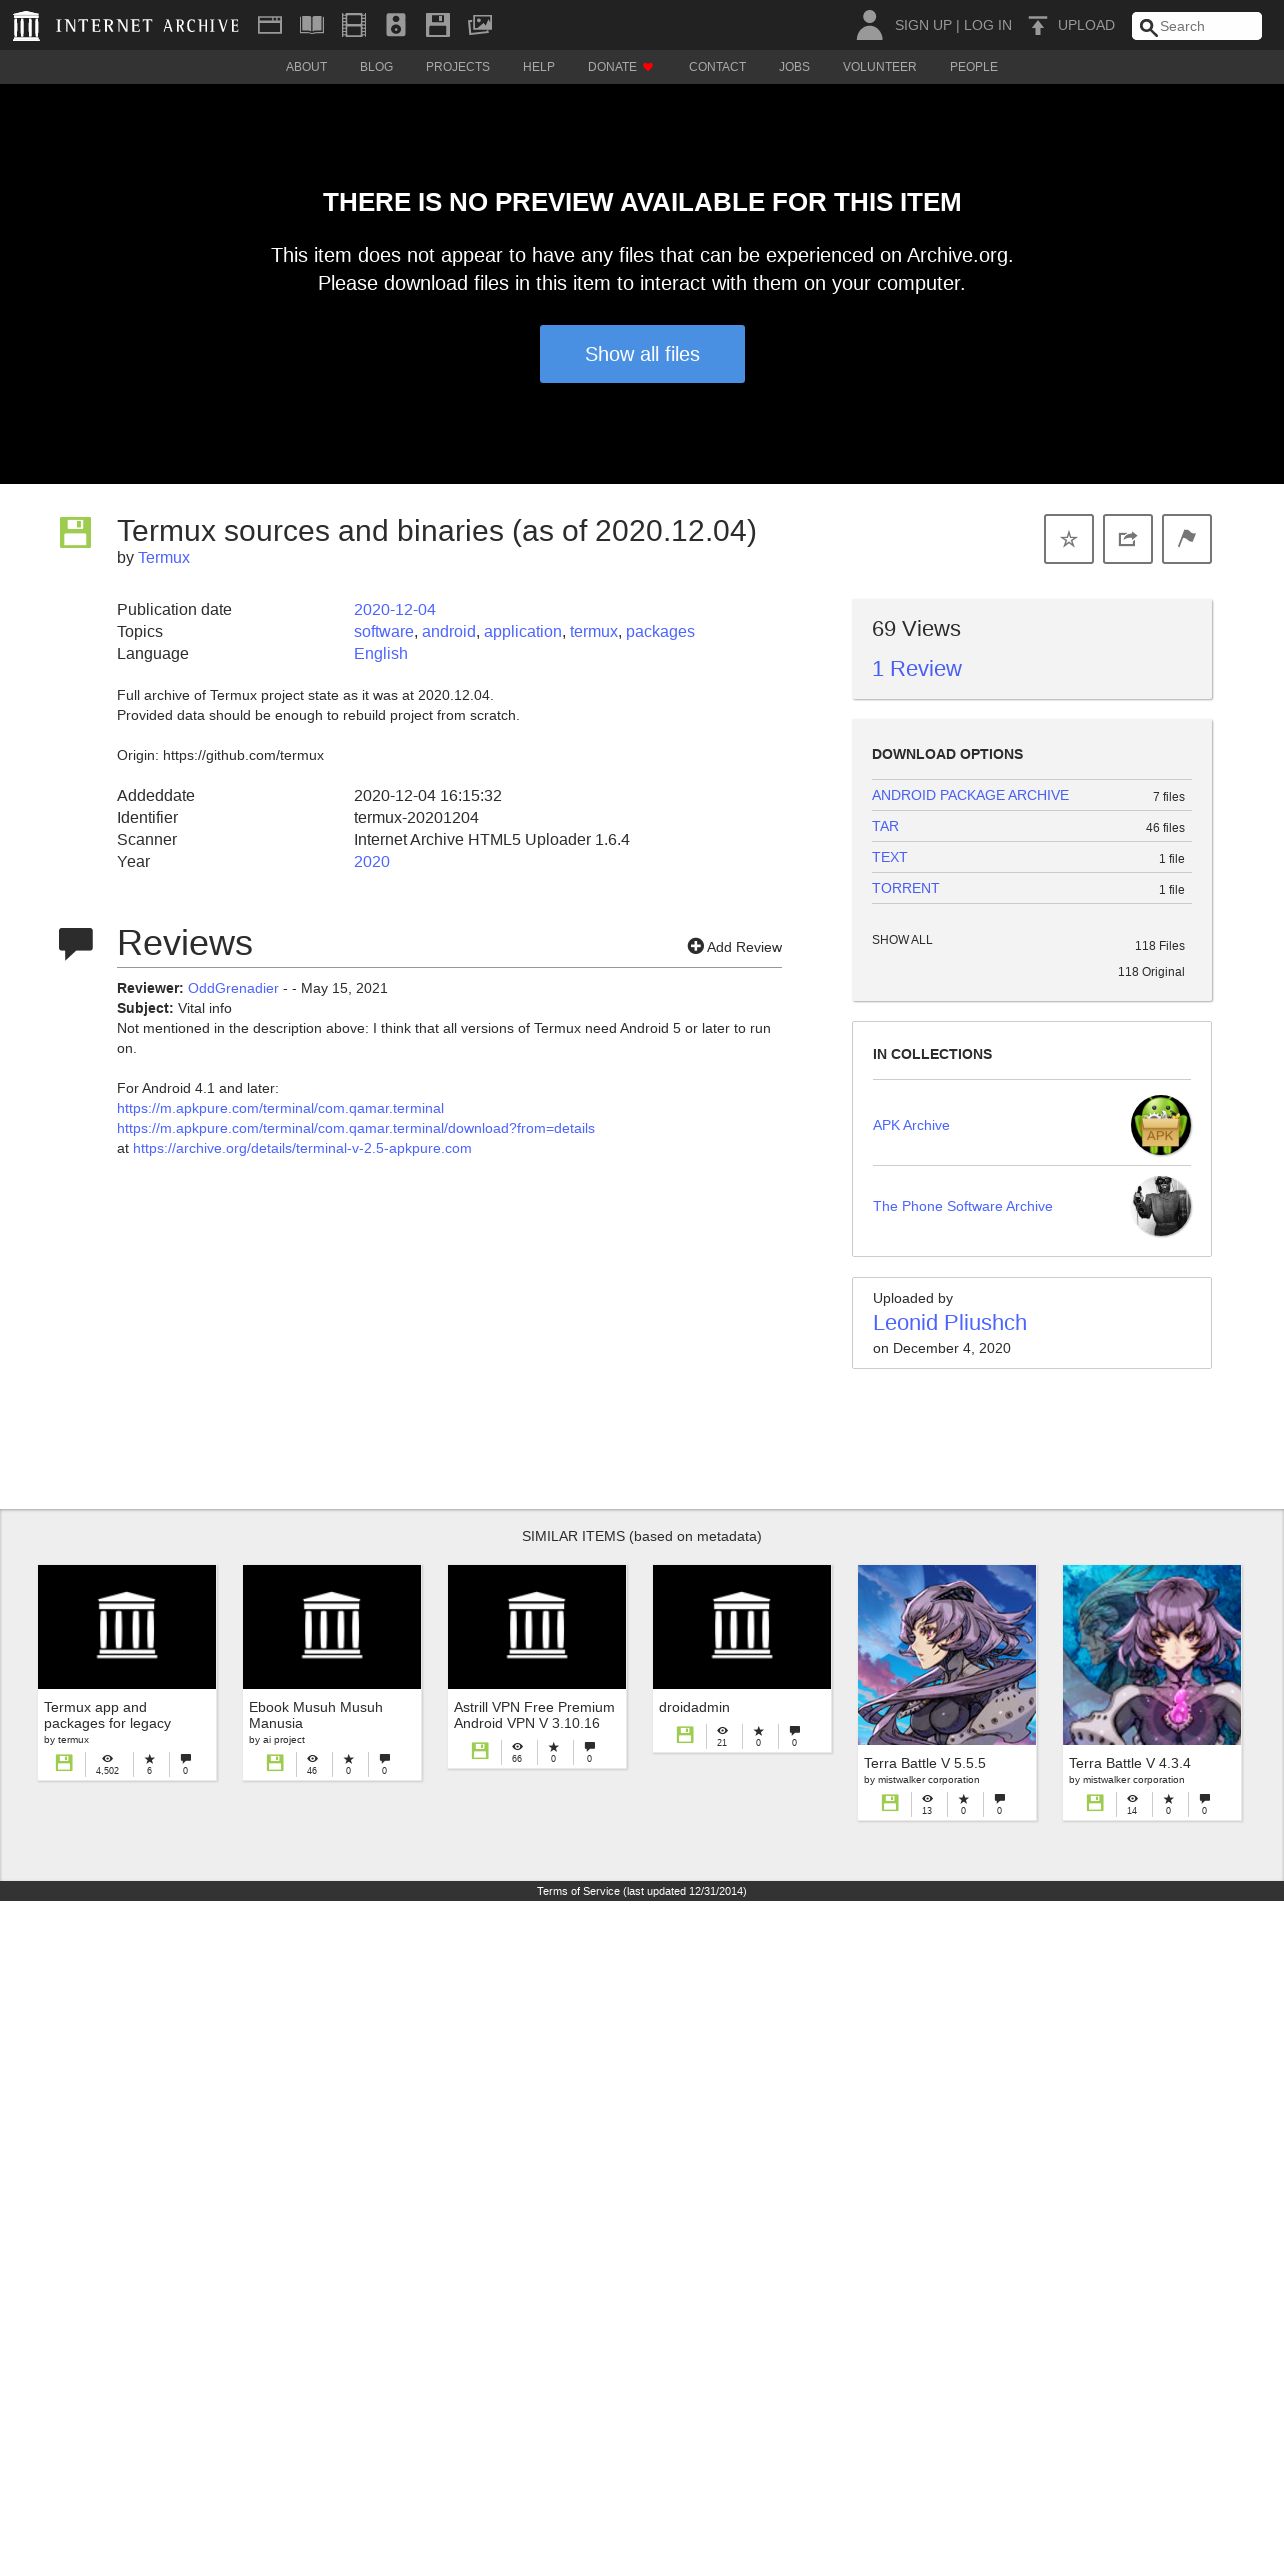Open the 1 Review link
Image resolution: width=1284 pixels, height=2568 pixels.
pos(916,669)
